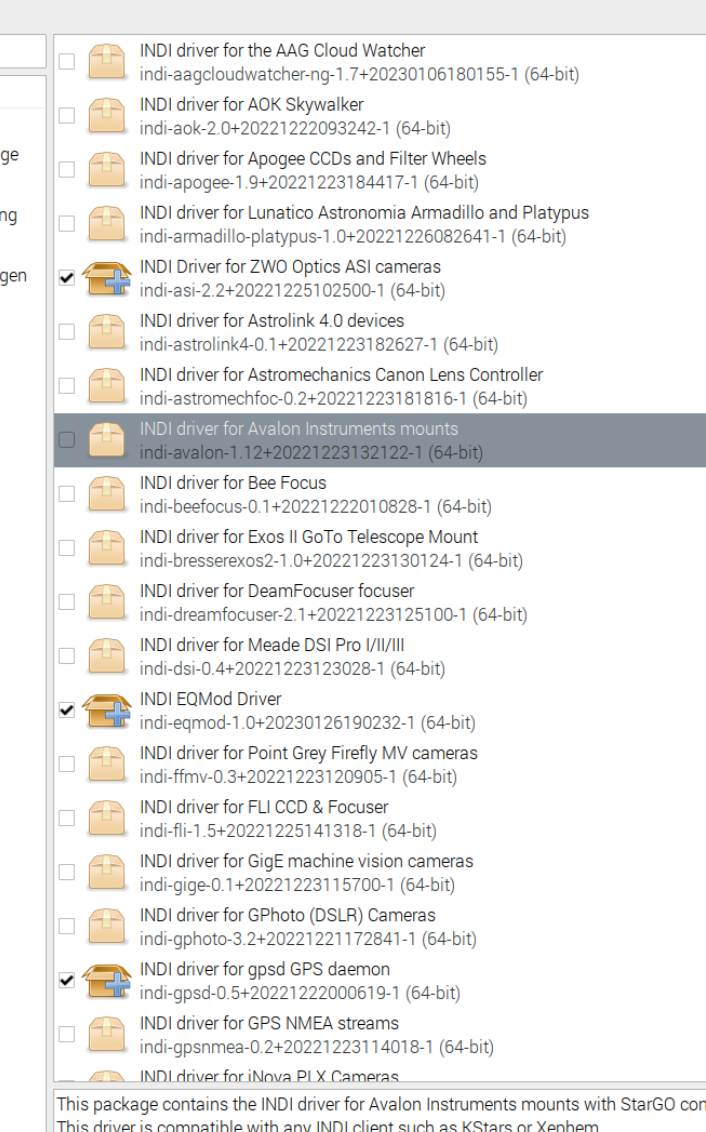Click the GPS NMEA streams package icon
The height and width of the screenshot is (1132, 706).
(x=107, y=1035)
